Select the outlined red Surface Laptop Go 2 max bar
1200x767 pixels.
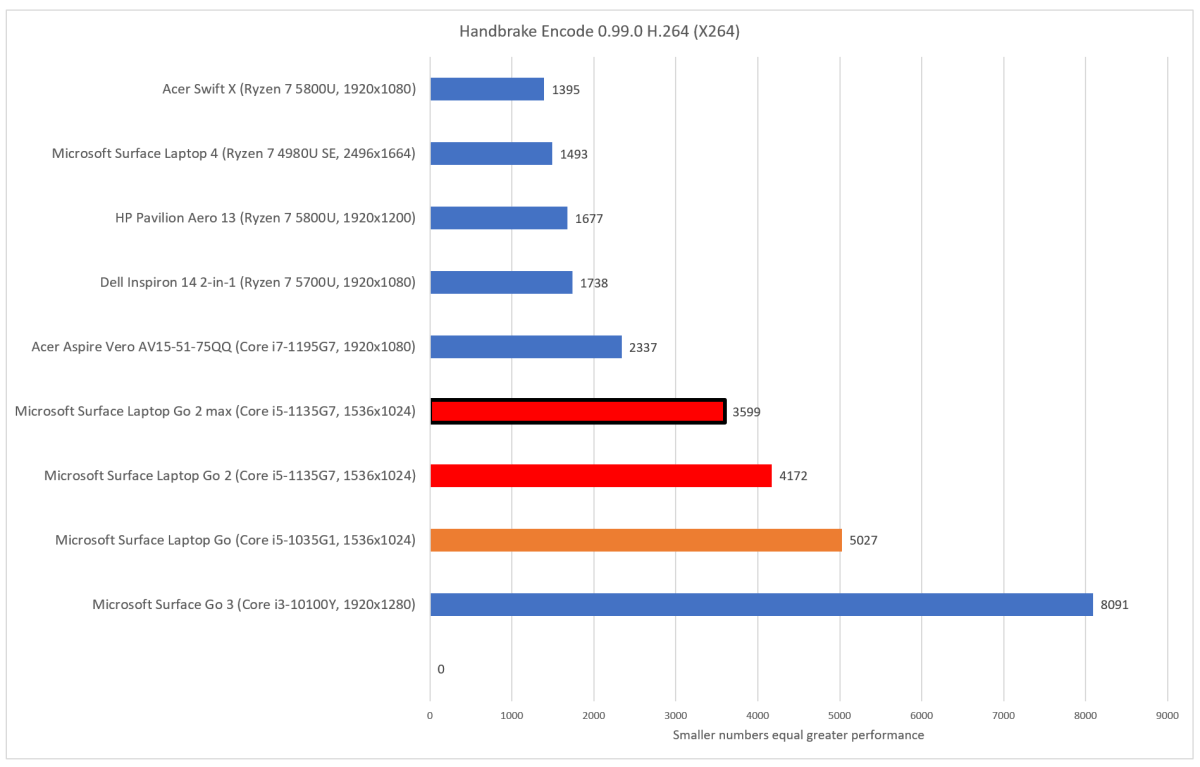click(578, 411)
